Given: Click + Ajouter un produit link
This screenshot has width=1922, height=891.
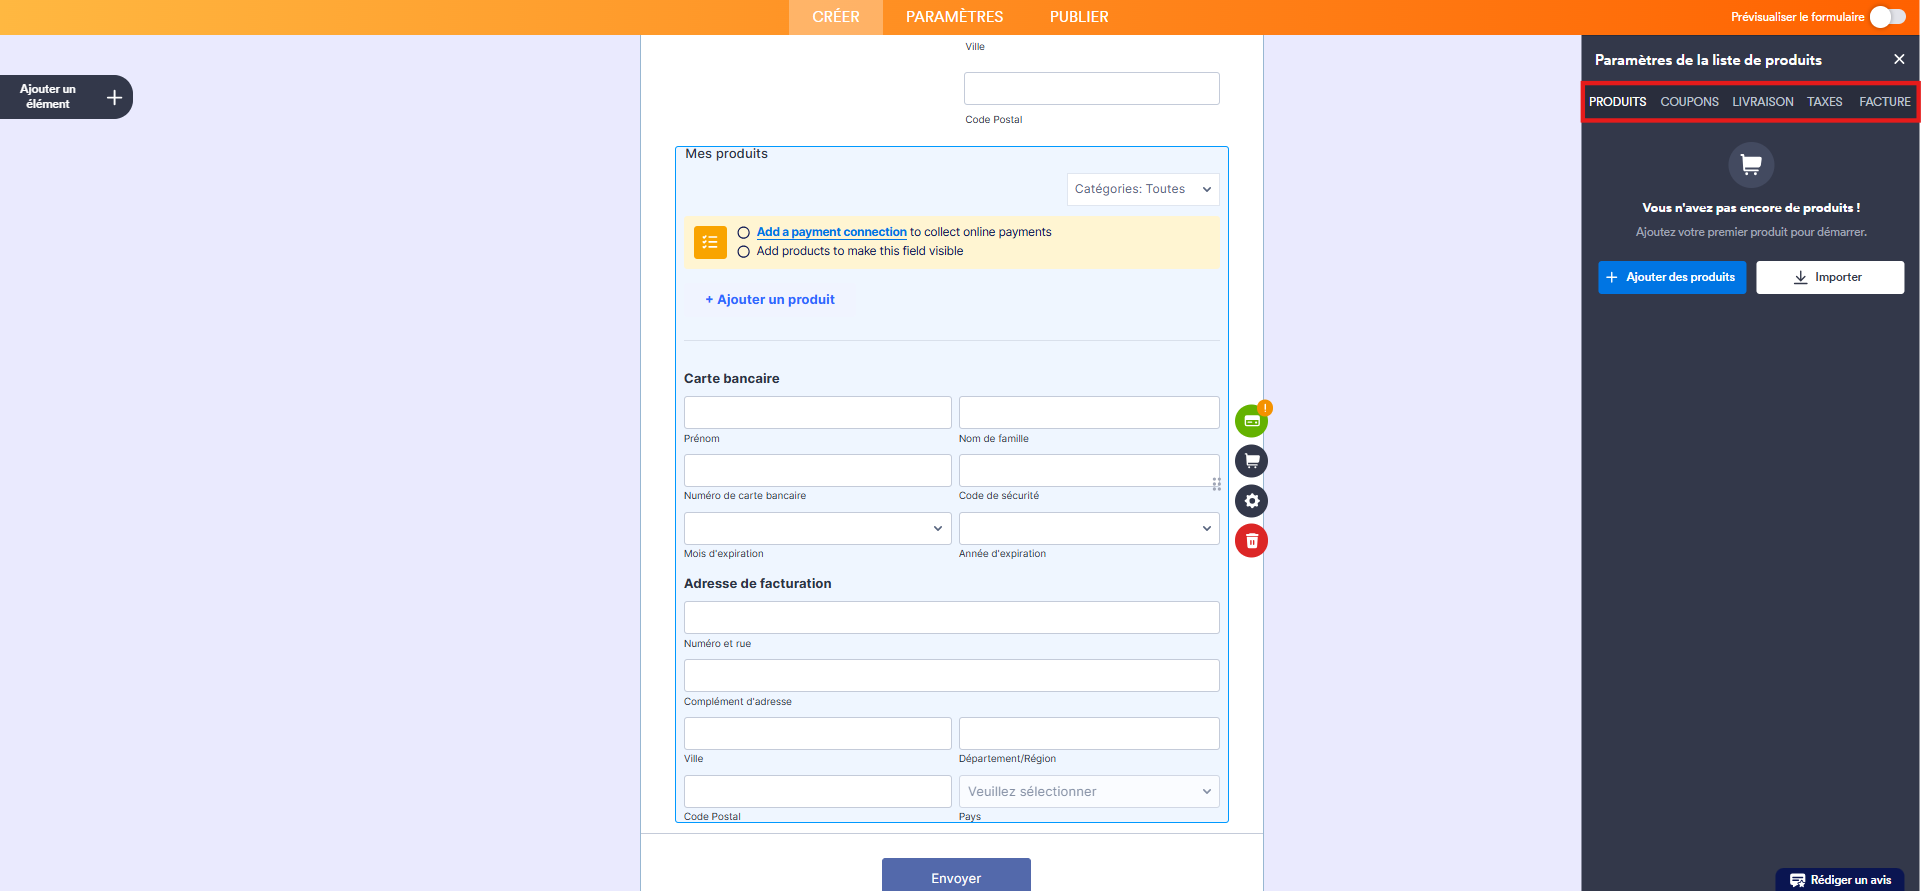Looking at the screenshot, I should coord(770,299).
